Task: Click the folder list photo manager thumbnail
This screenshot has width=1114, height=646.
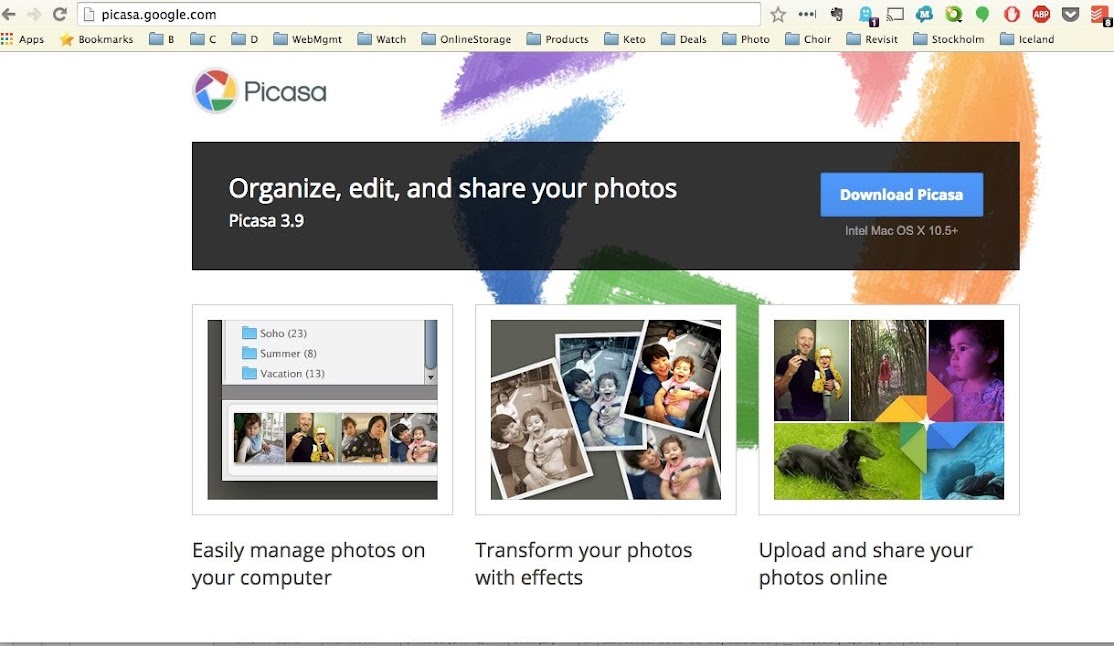Action: click(323, 409)
